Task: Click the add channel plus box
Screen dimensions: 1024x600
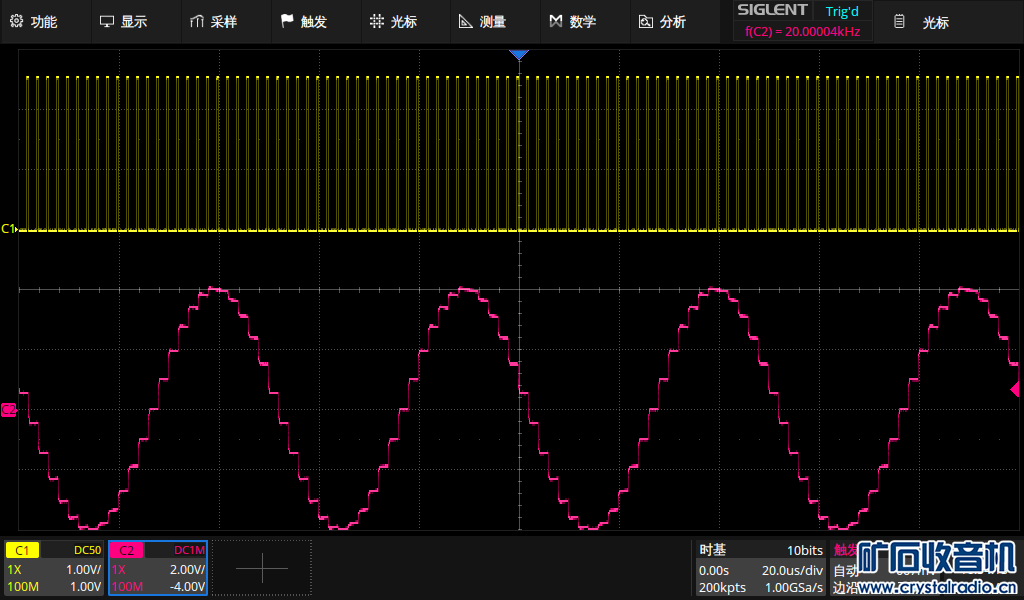Action: (262, 568)
